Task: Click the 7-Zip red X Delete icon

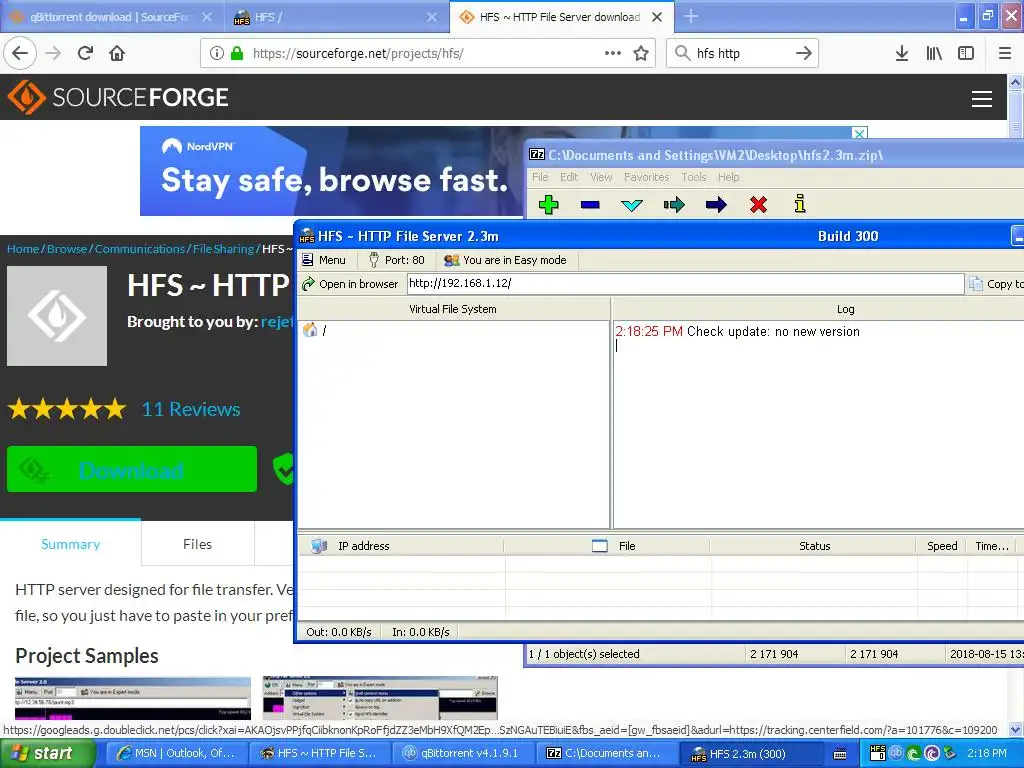Action: pos(758,205)
